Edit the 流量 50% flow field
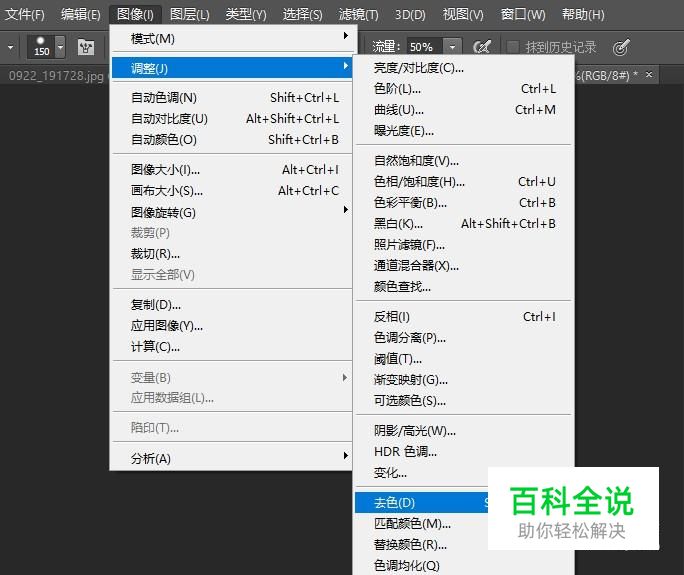 [x=424, y=47]
